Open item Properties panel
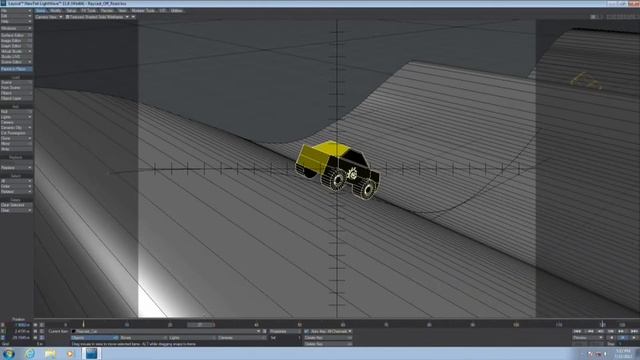The image size is (640, 360). (x=284, y=331)
